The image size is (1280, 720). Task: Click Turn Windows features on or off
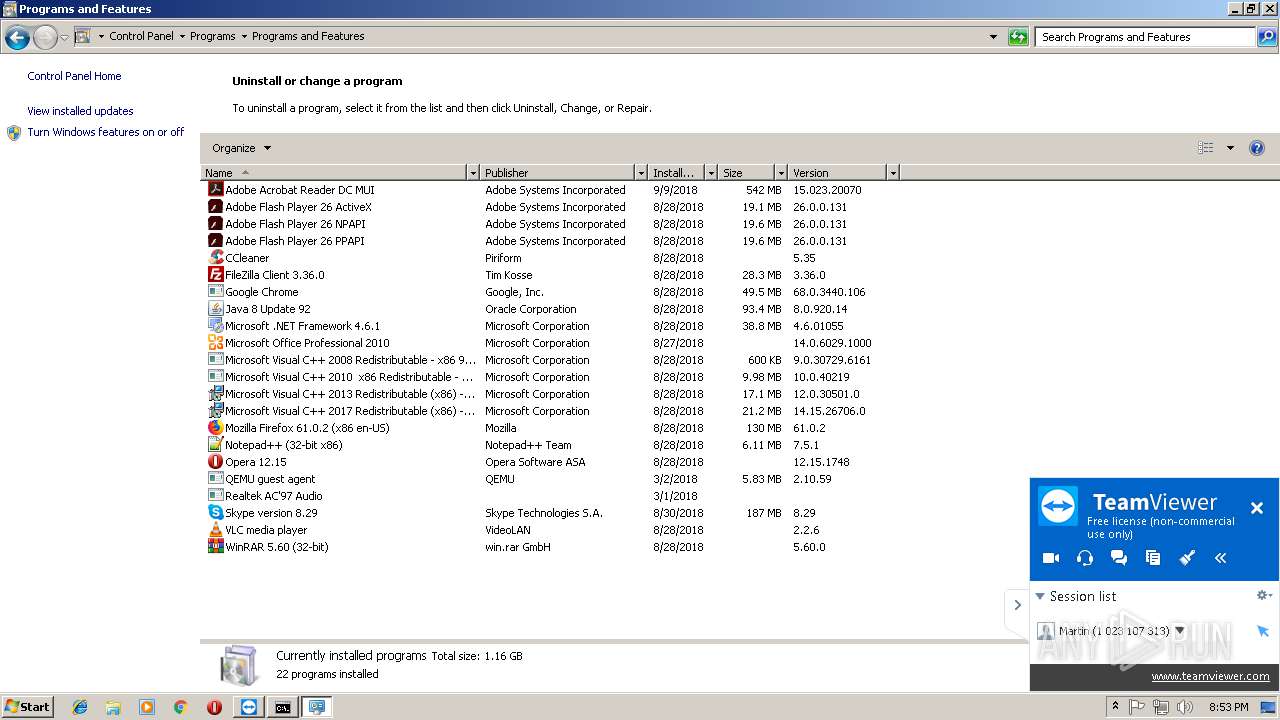click(x=105, y=132)
